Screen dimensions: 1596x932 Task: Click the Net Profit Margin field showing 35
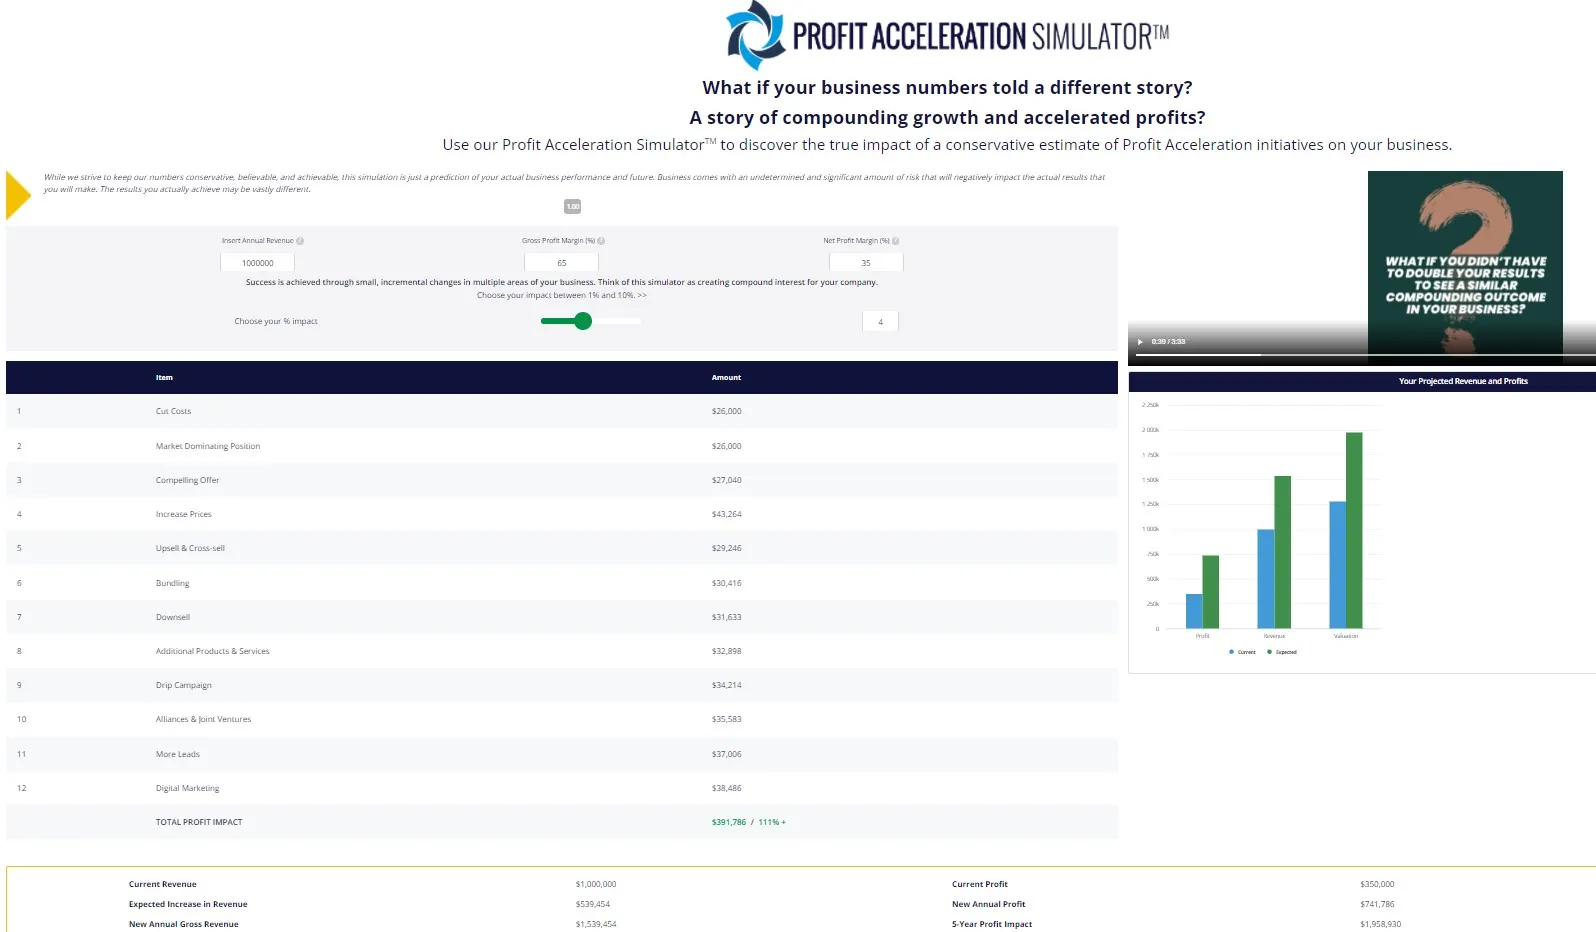pyautogui.click(x=866, y=263)
